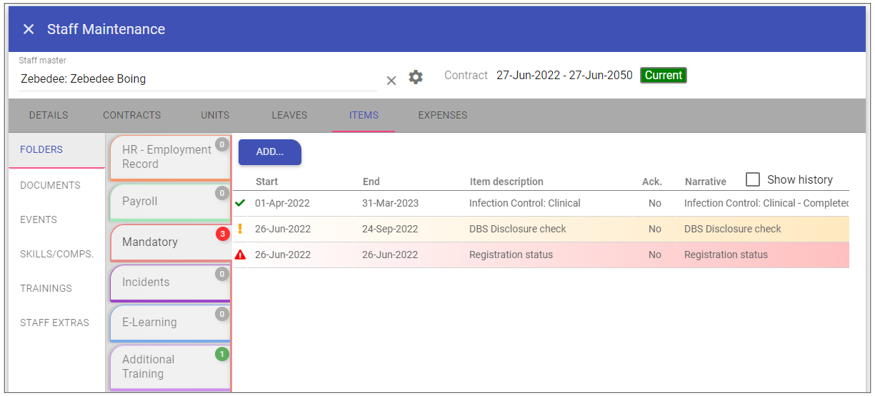875x396 pixels.
Task: Open the HR - Employment Record folder
Action: tap(170, 157)
